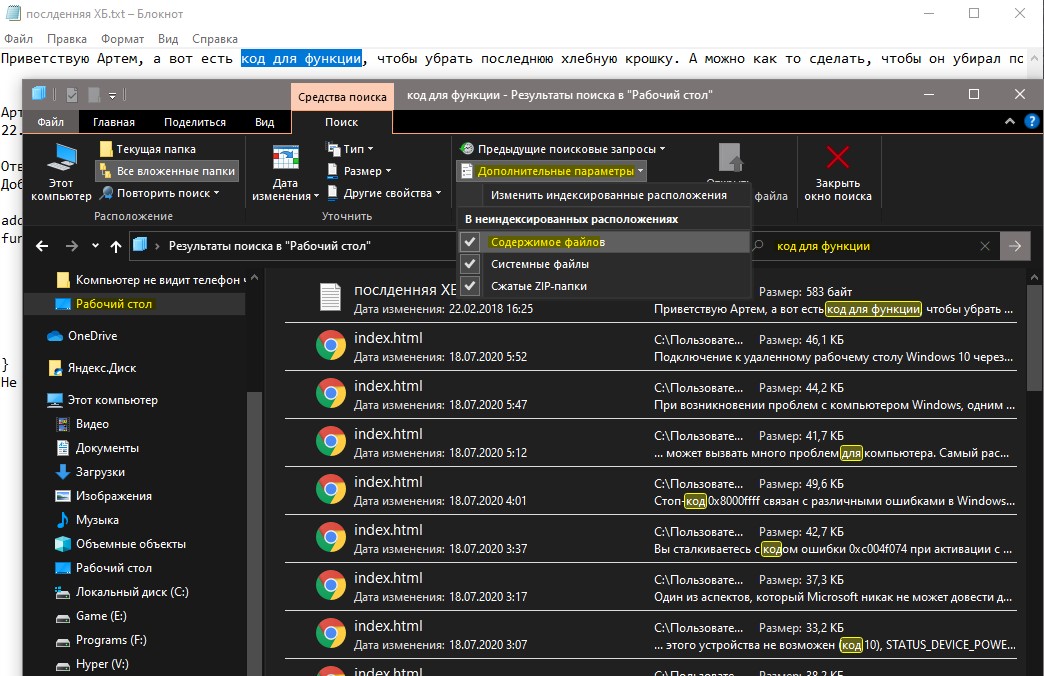Select Chrome icon of index.html dated 5:52
This screenshot has width=1044, height=676.
point(331,345)
